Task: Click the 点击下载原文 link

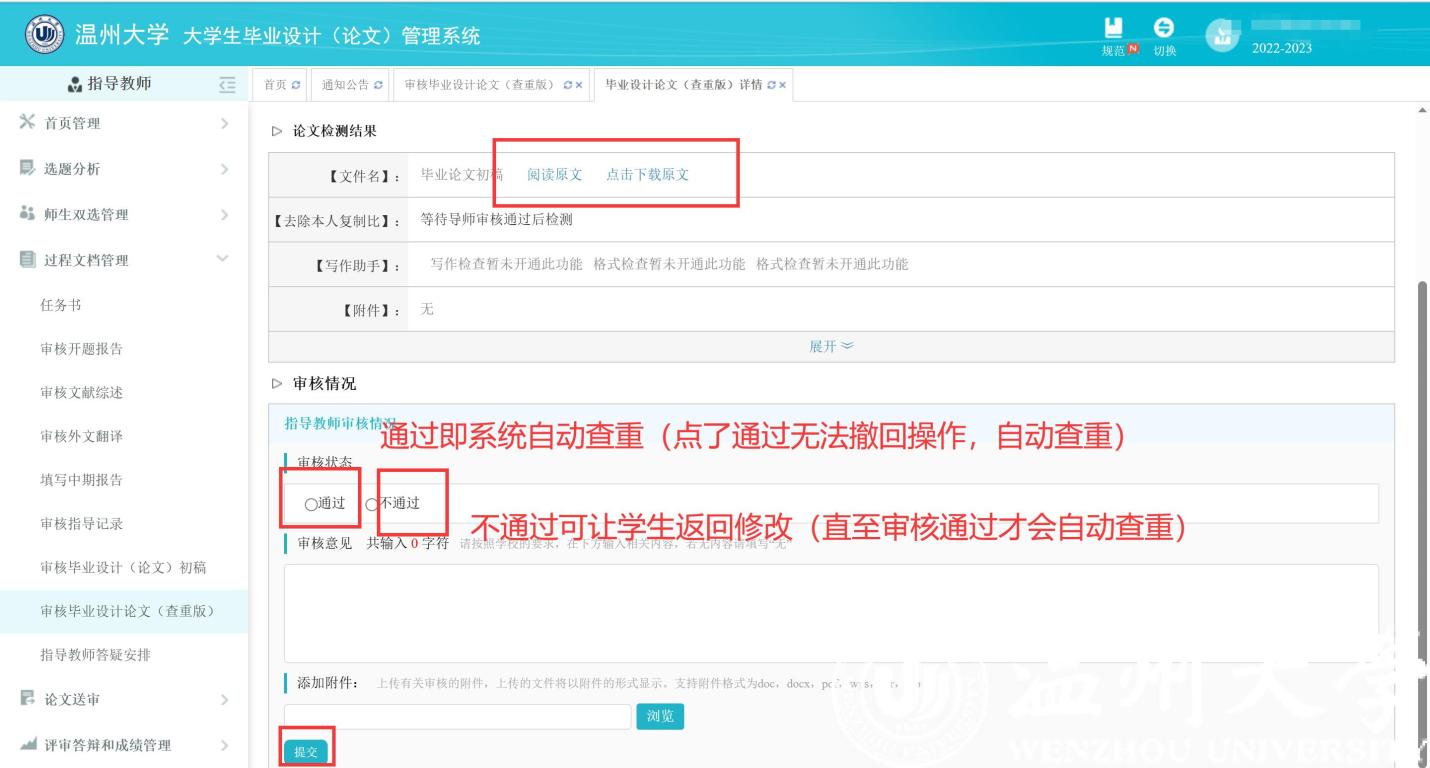Action: tap(647, 175)
